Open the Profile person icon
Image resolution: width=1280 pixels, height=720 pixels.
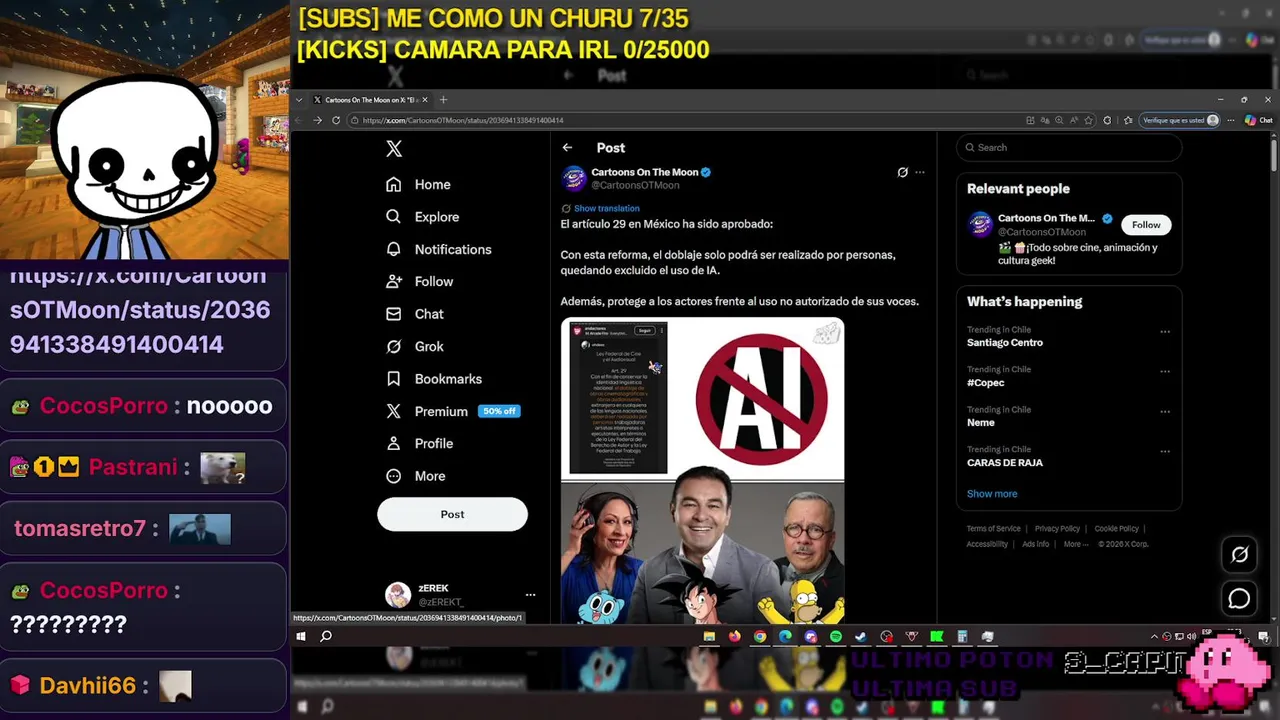(394, 443)
